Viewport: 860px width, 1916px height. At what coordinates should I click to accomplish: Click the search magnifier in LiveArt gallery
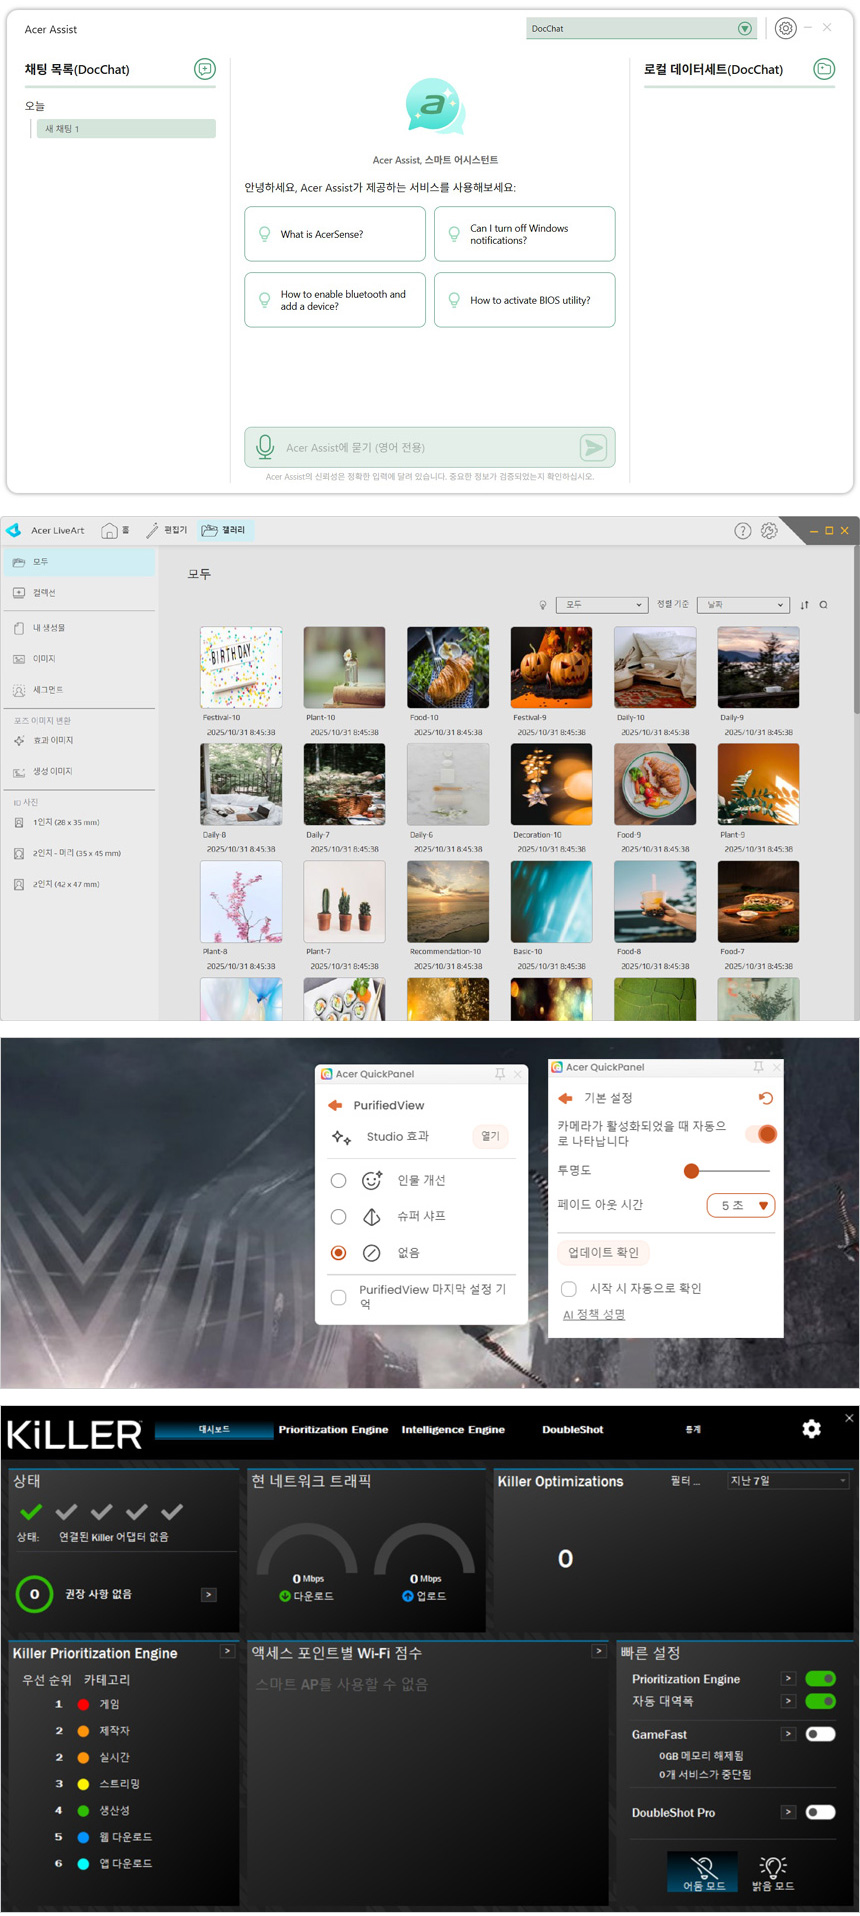click(x=823, y=605)
